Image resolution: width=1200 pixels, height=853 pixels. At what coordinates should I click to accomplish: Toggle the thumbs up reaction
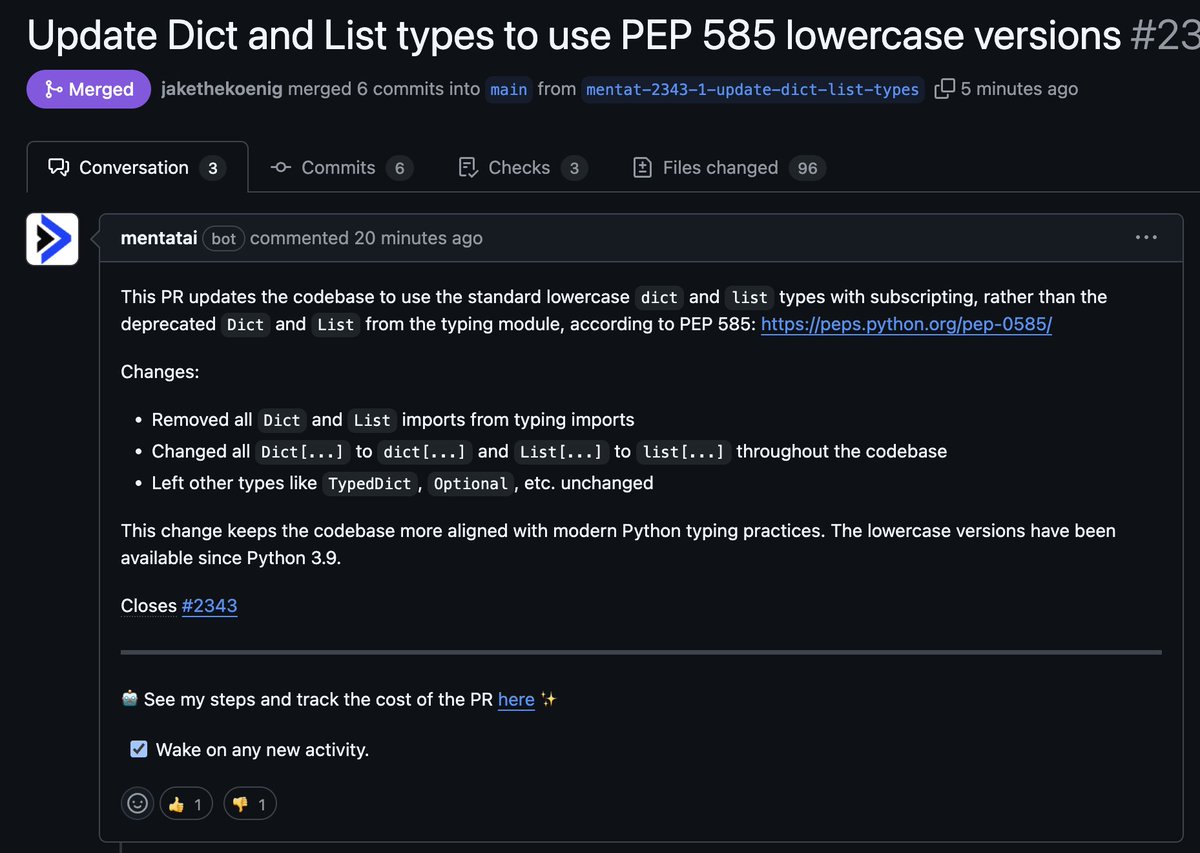pos(185,804)
